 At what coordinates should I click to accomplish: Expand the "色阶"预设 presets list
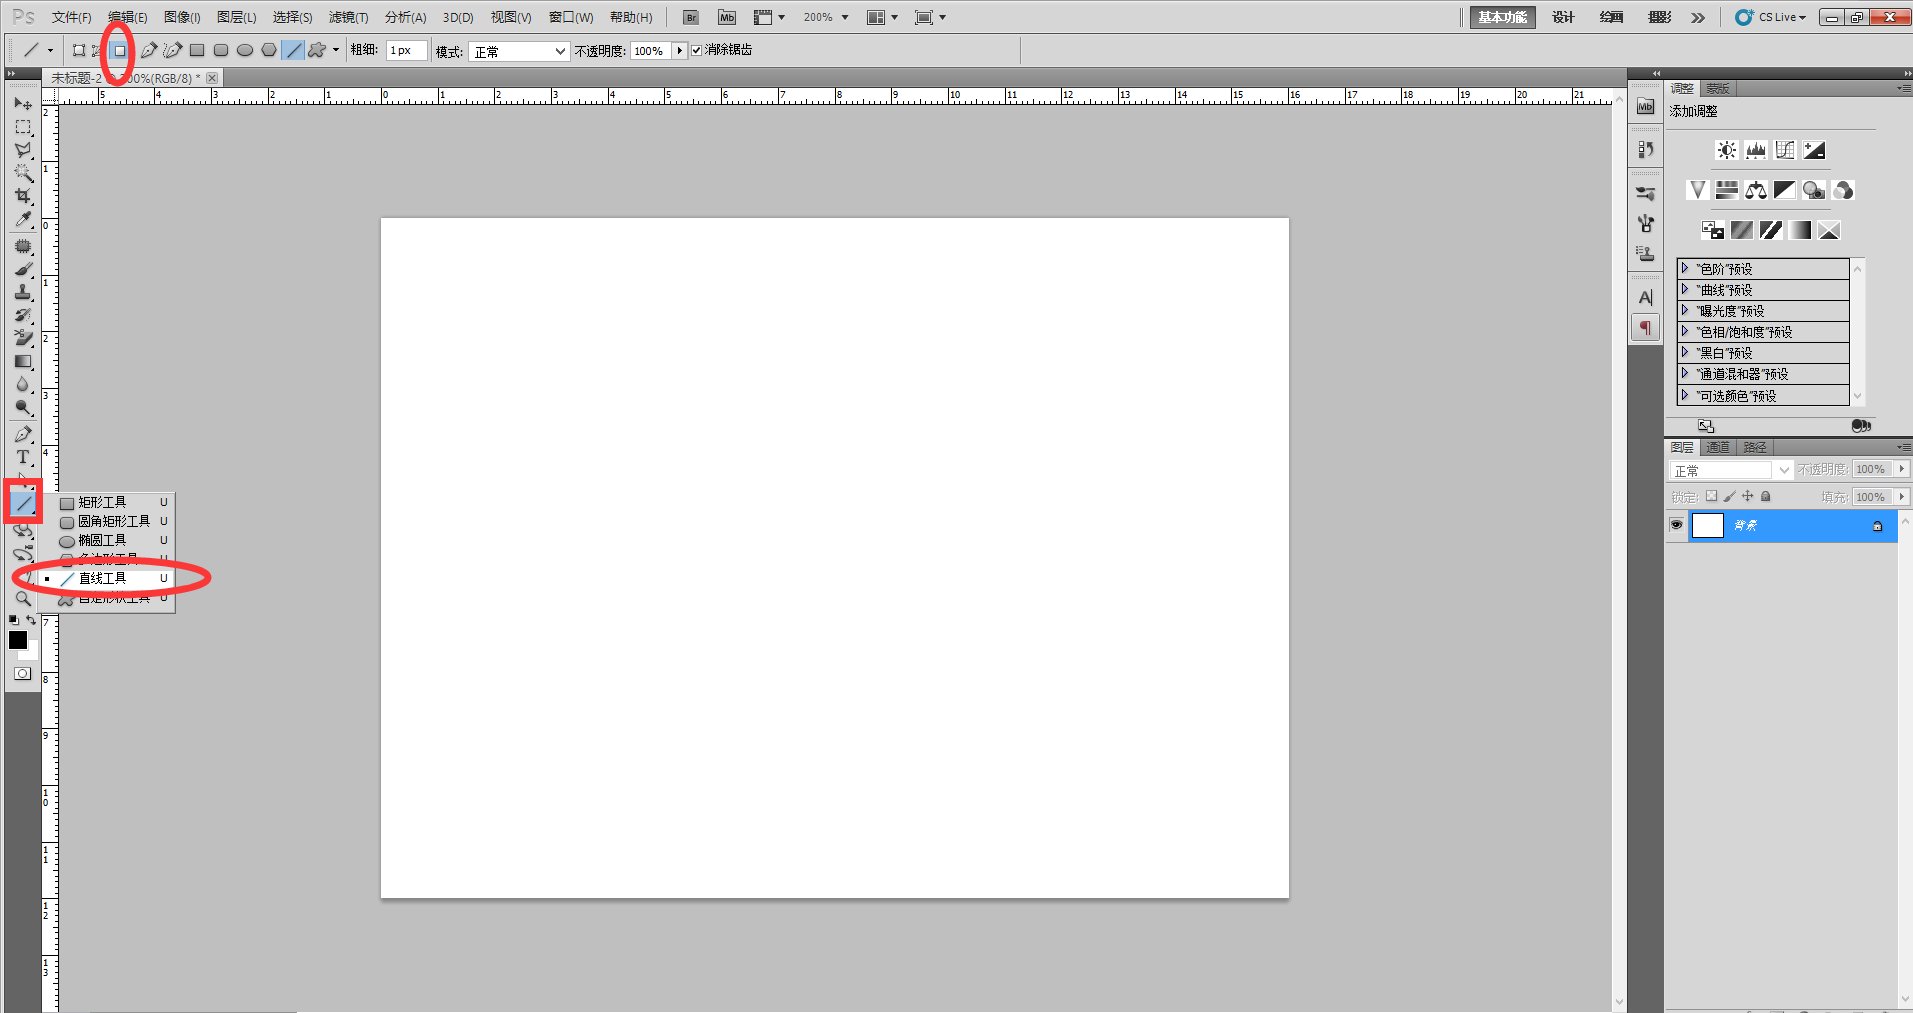tap(1685, 268)
